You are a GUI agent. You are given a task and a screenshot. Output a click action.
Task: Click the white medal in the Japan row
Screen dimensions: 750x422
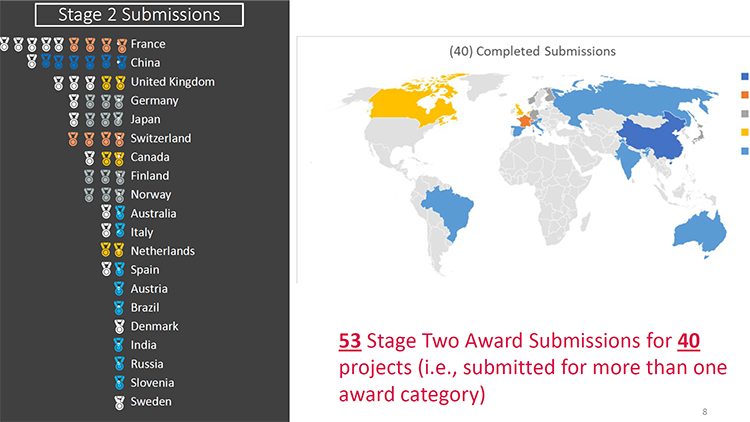74,120
